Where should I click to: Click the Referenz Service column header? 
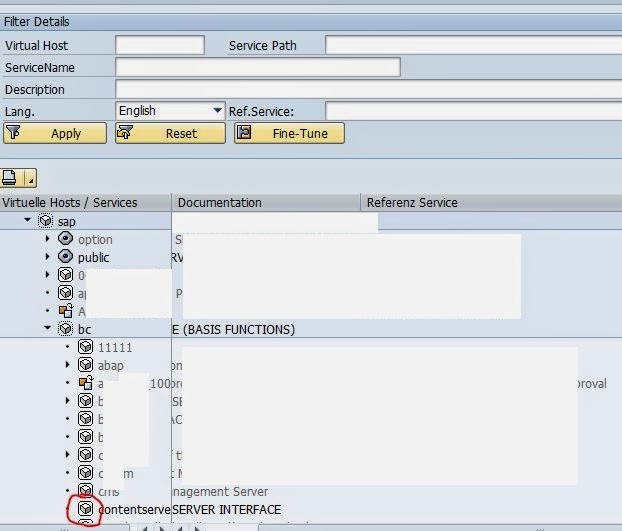(x=491, y=203)
